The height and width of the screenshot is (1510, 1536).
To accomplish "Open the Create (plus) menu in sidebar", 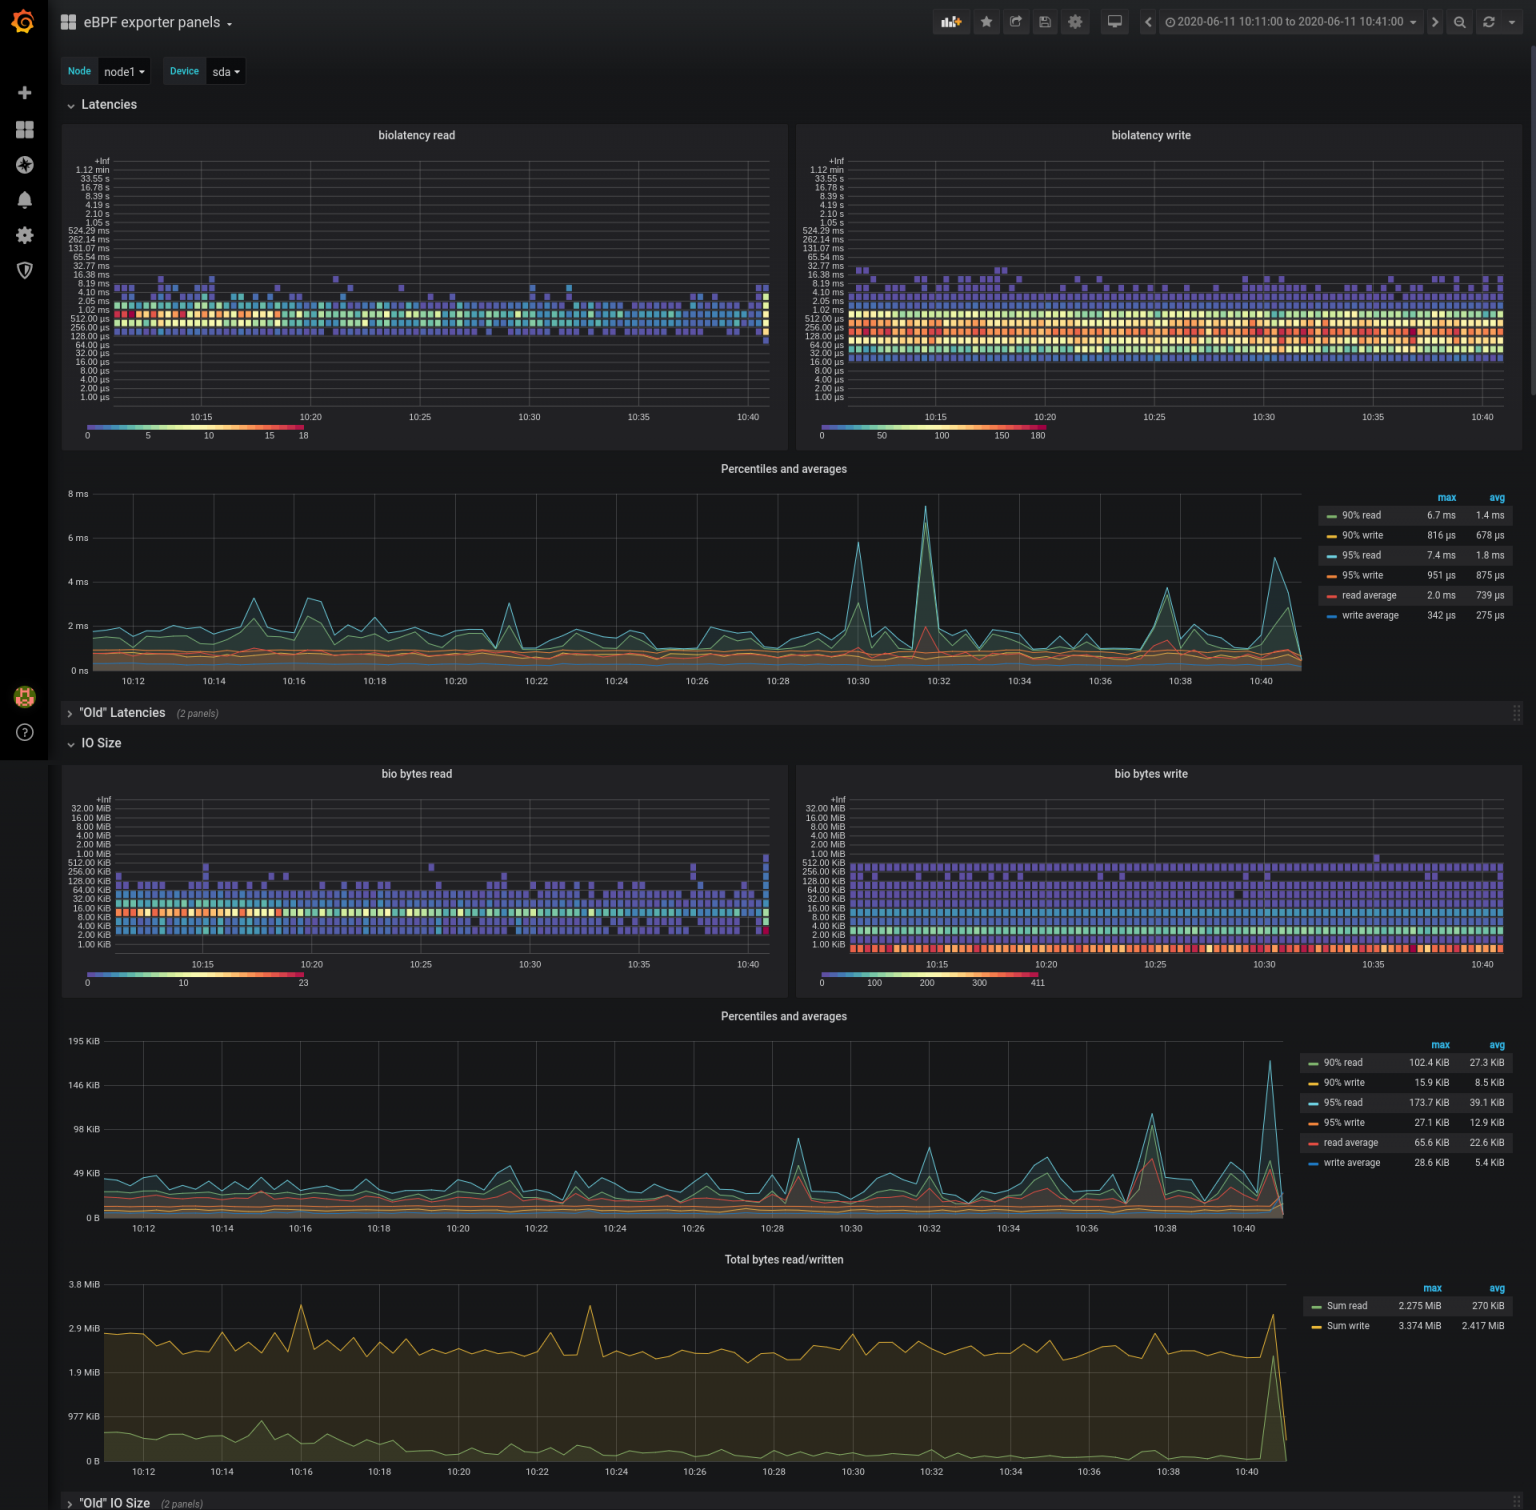I will click(x=24, y=92).
